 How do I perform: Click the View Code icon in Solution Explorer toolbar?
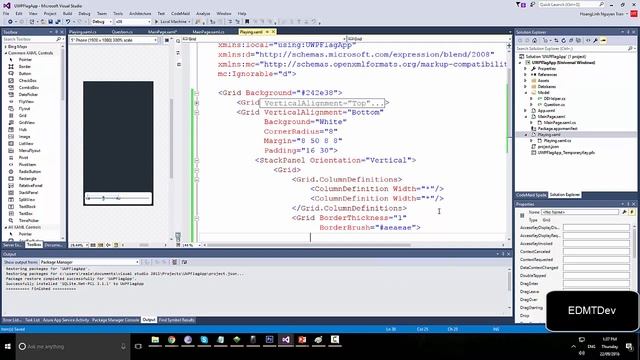[588, 40]
